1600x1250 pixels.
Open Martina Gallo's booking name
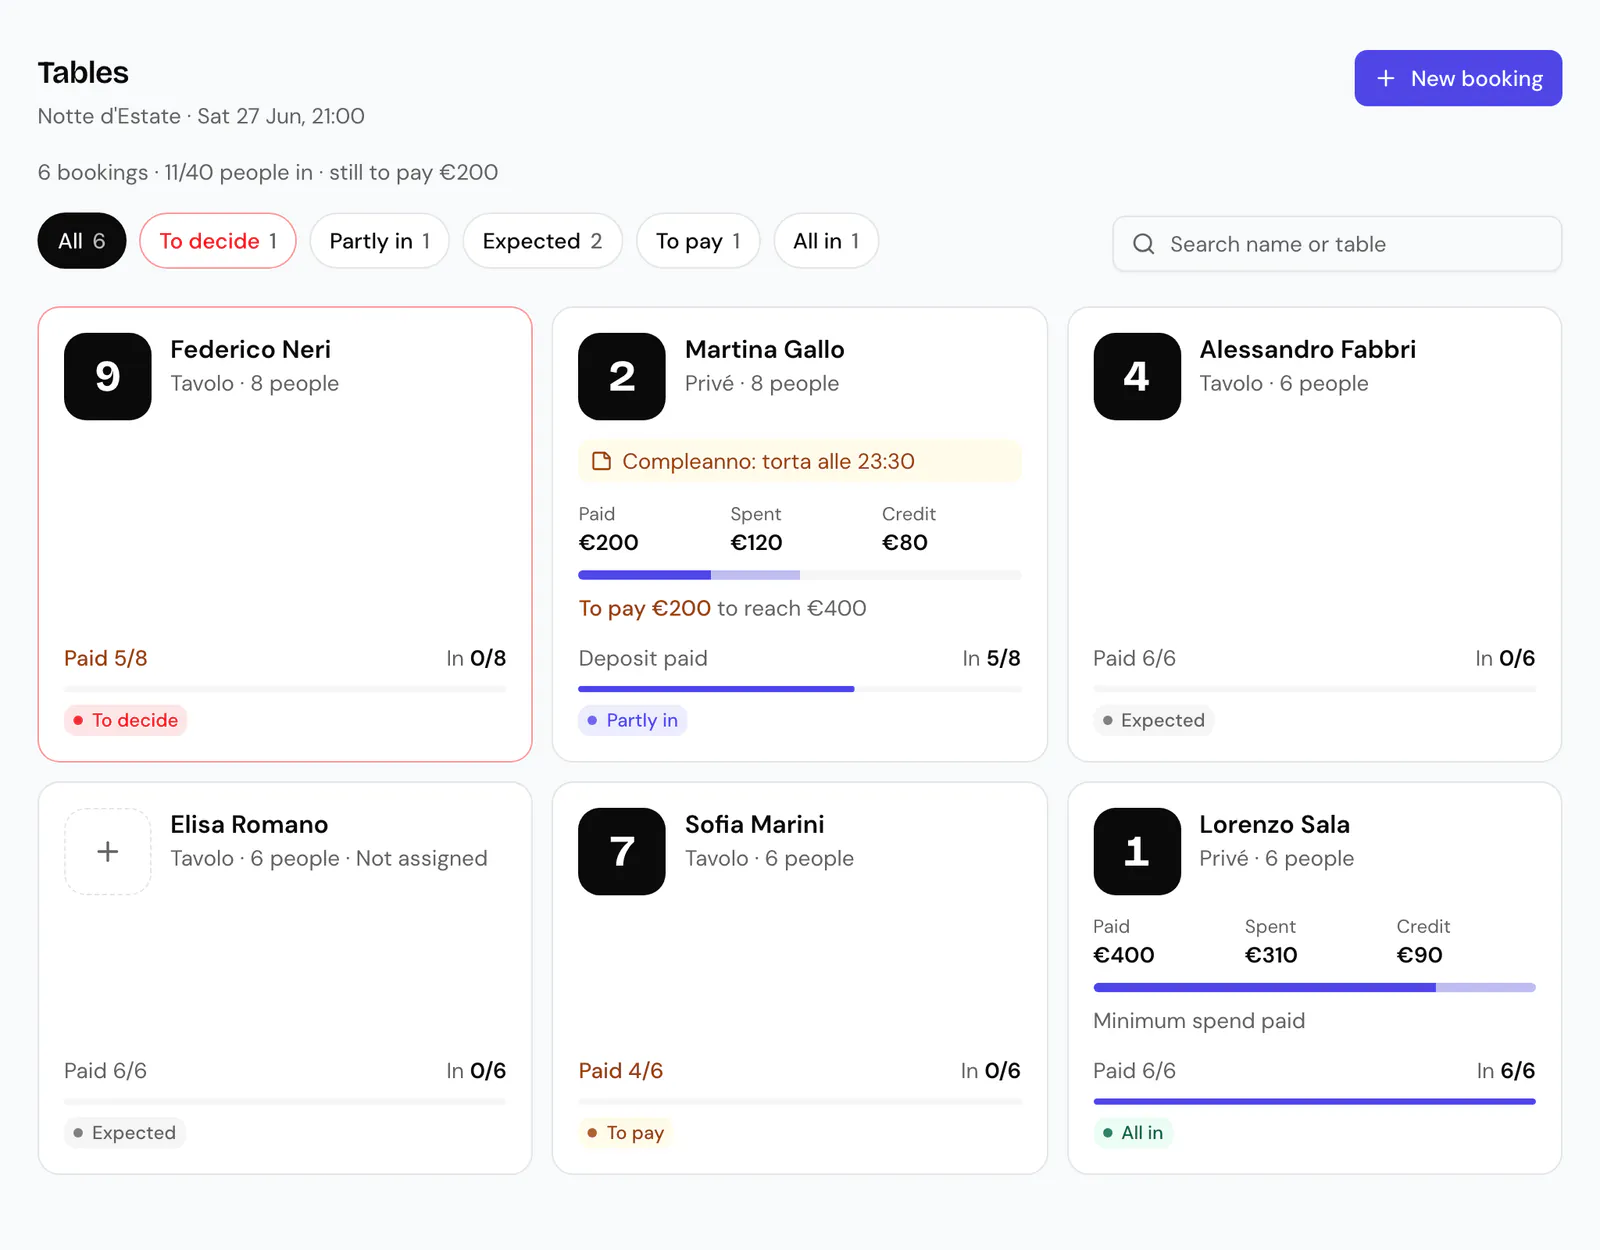(x=764, y=349)
